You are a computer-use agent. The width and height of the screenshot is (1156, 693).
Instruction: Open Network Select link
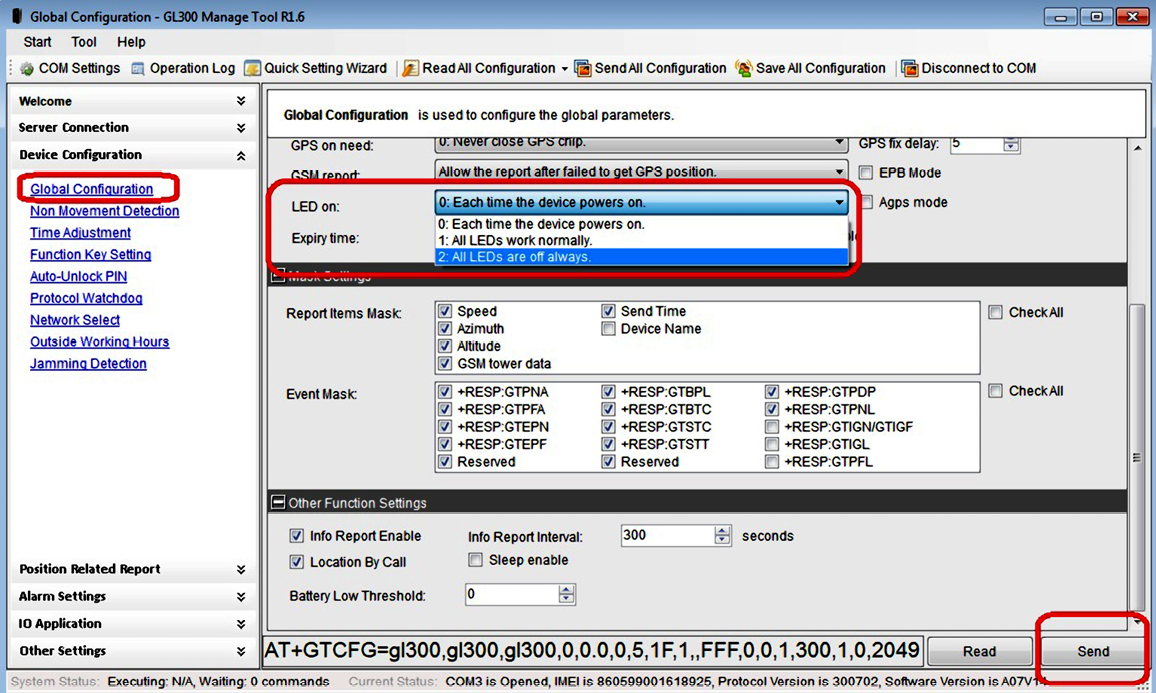74,320
